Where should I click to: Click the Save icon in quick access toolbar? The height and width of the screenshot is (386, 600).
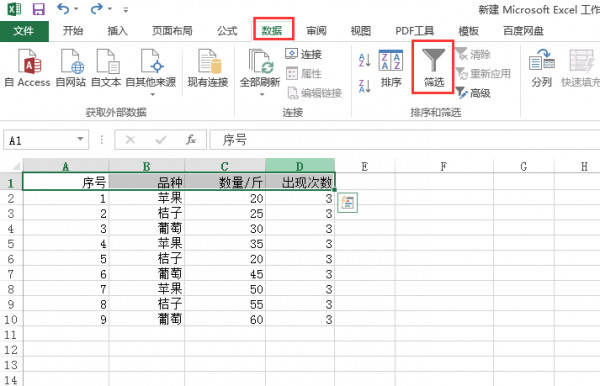click(x=39, y=9)
